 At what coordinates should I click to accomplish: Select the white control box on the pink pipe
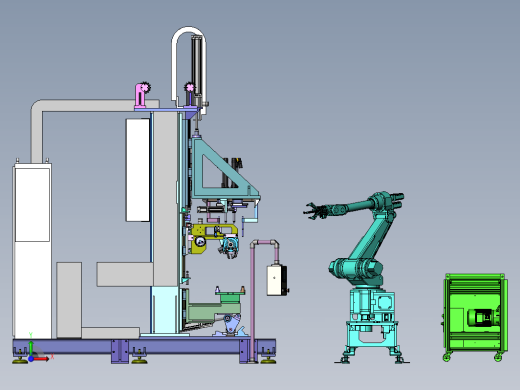pyautogui.click(x=276, y=280)
